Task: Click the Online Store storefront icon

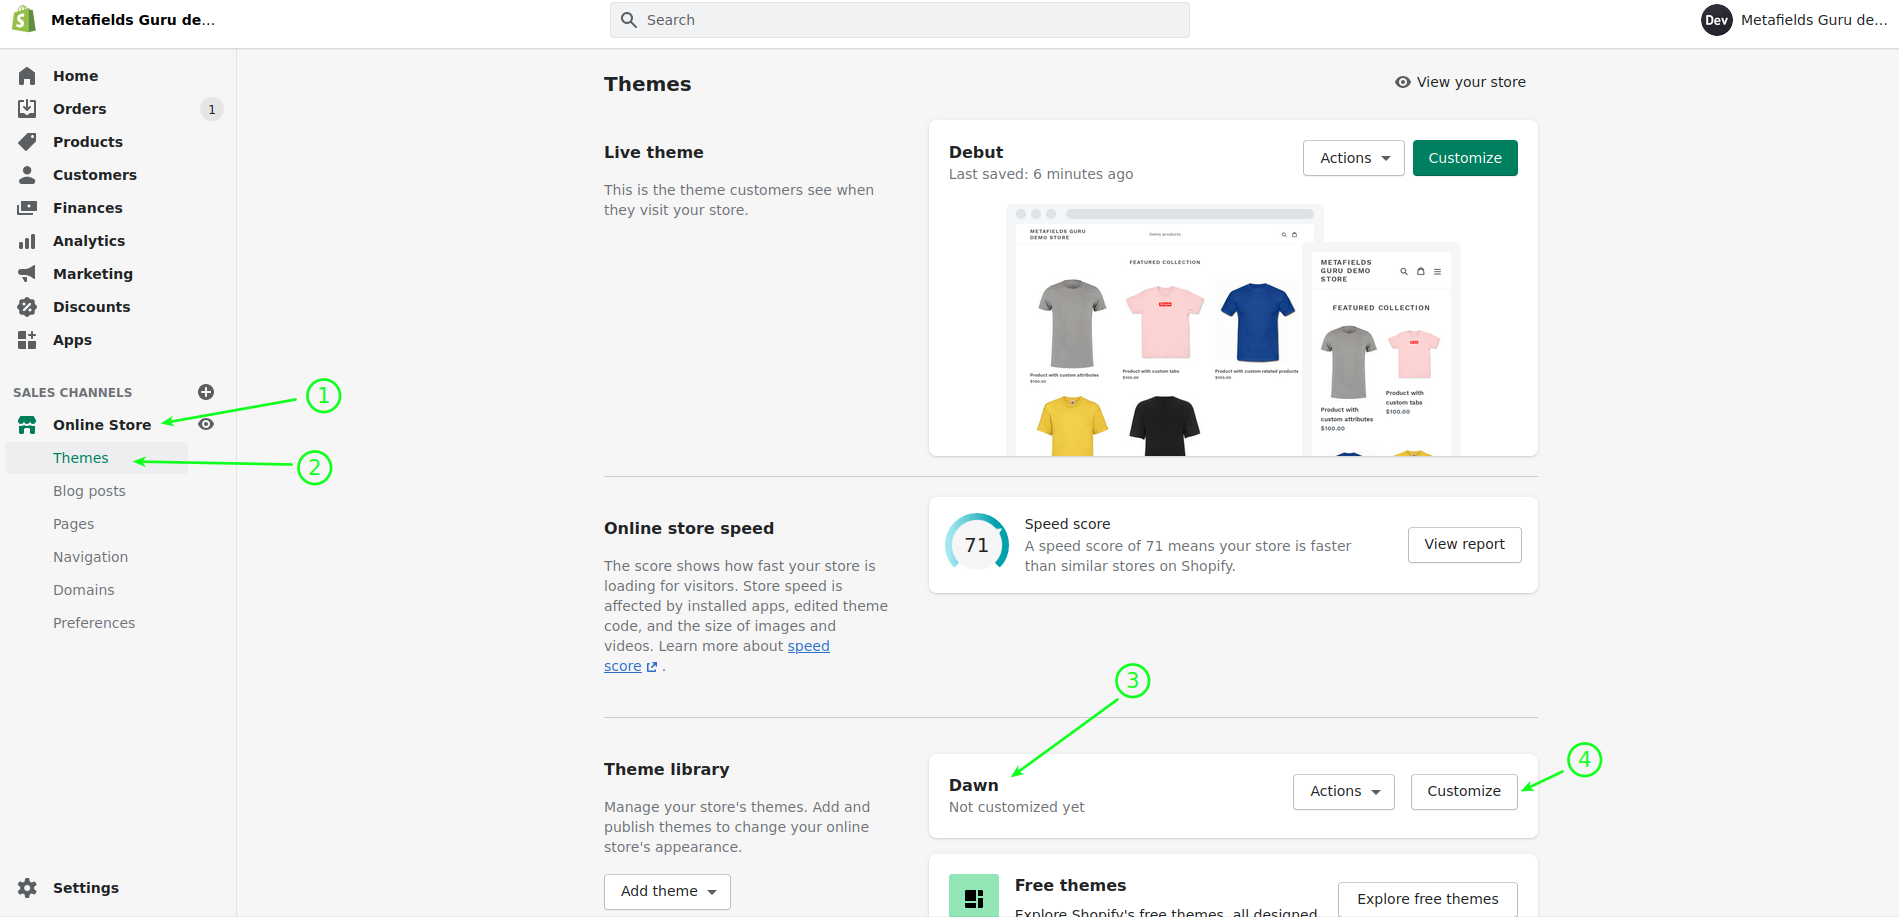Action: click(27, 425)
